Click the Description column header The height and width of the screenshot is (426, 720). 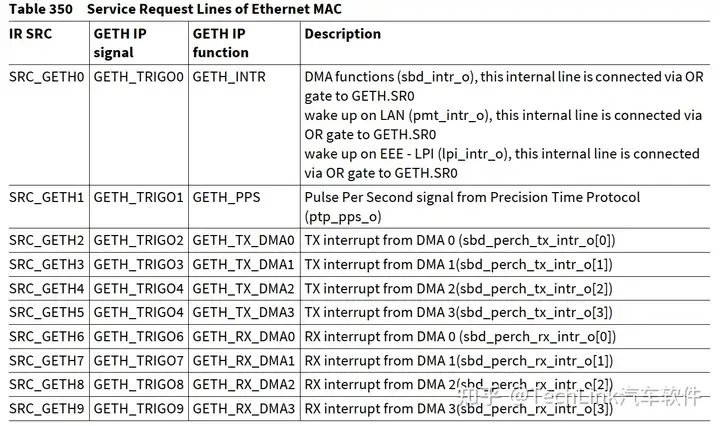point(343,34)
